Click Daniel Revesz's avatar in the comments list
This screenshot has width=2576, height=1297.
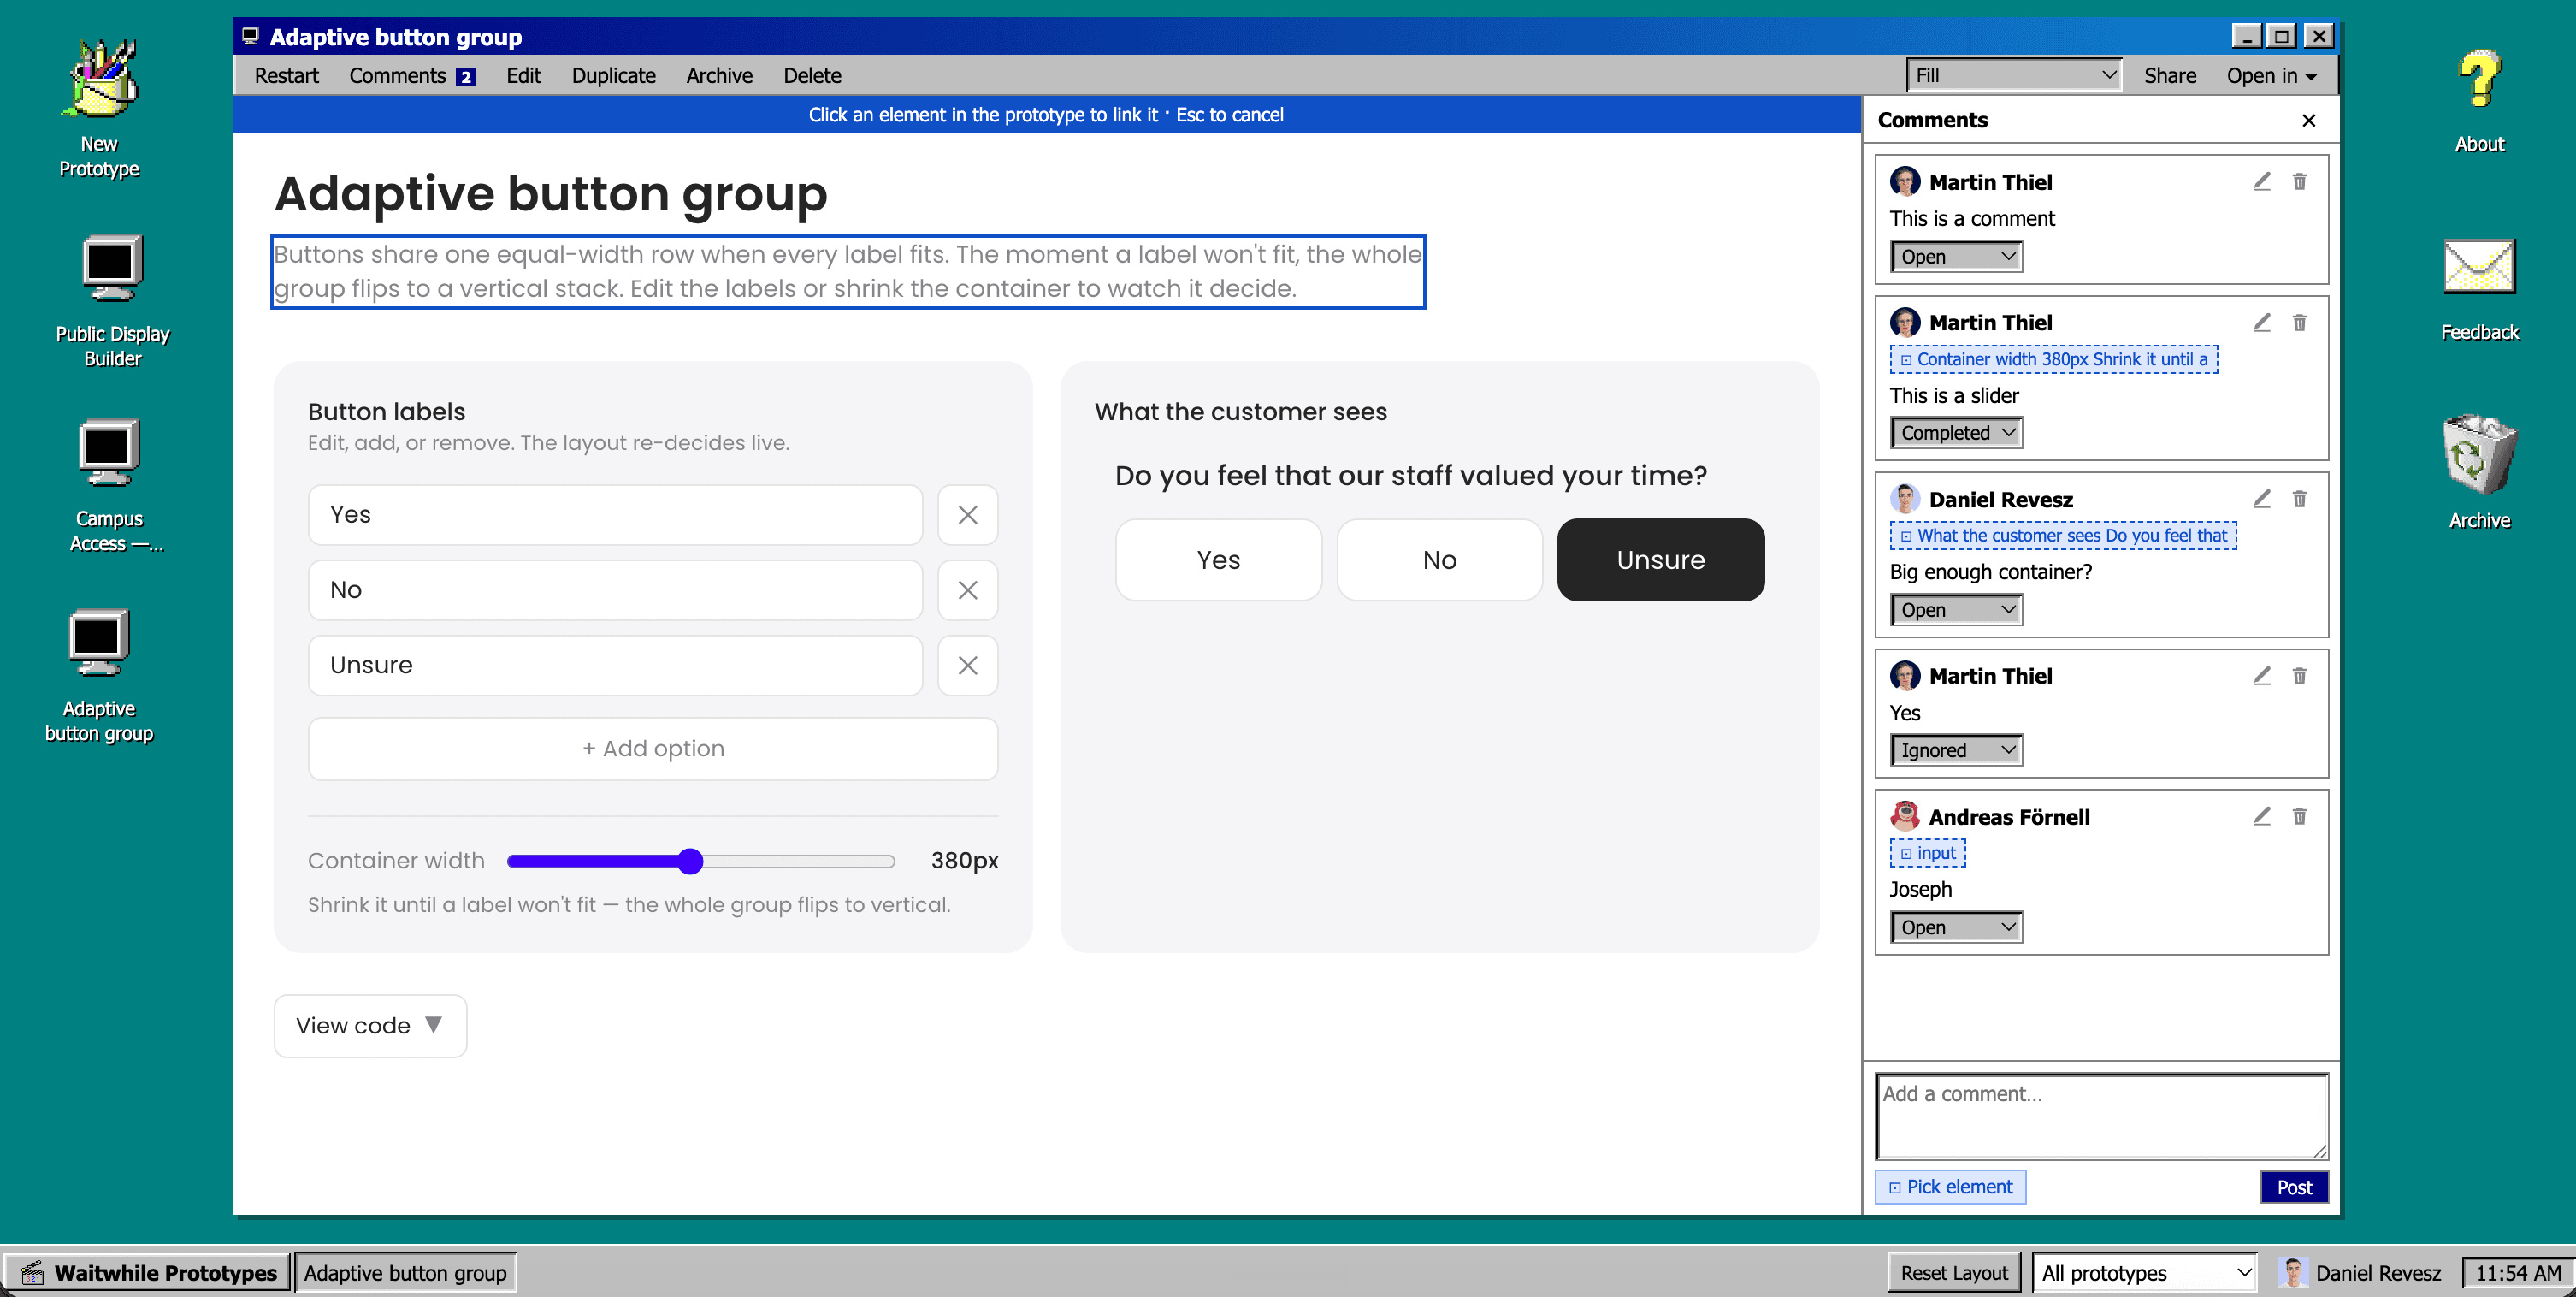[1904, 499]
